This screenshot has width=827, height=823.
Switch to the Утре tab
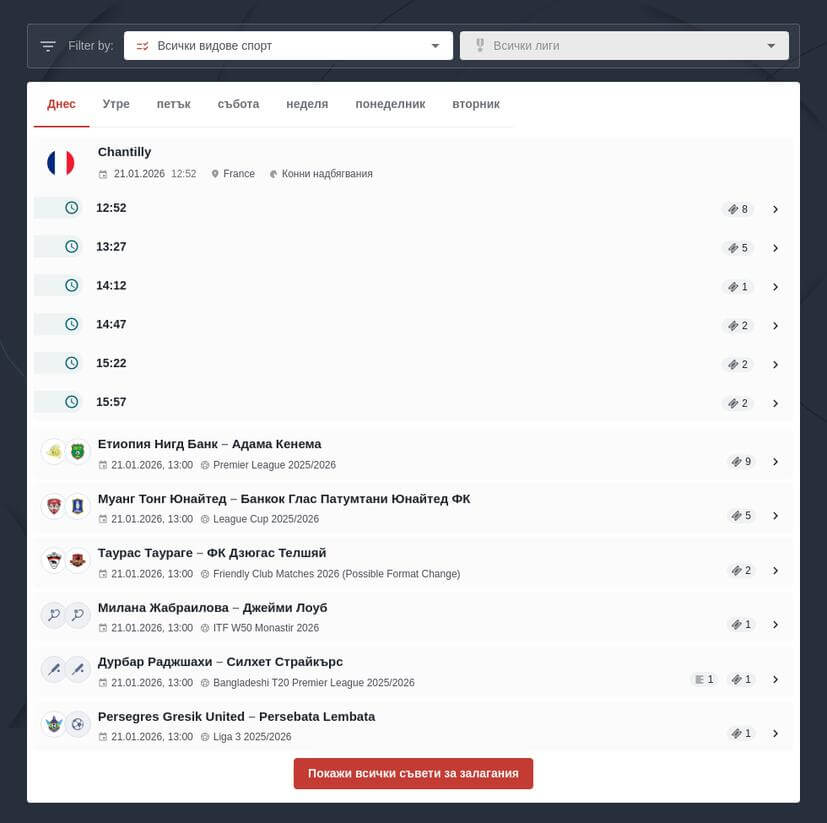click(x=116, y=104)
